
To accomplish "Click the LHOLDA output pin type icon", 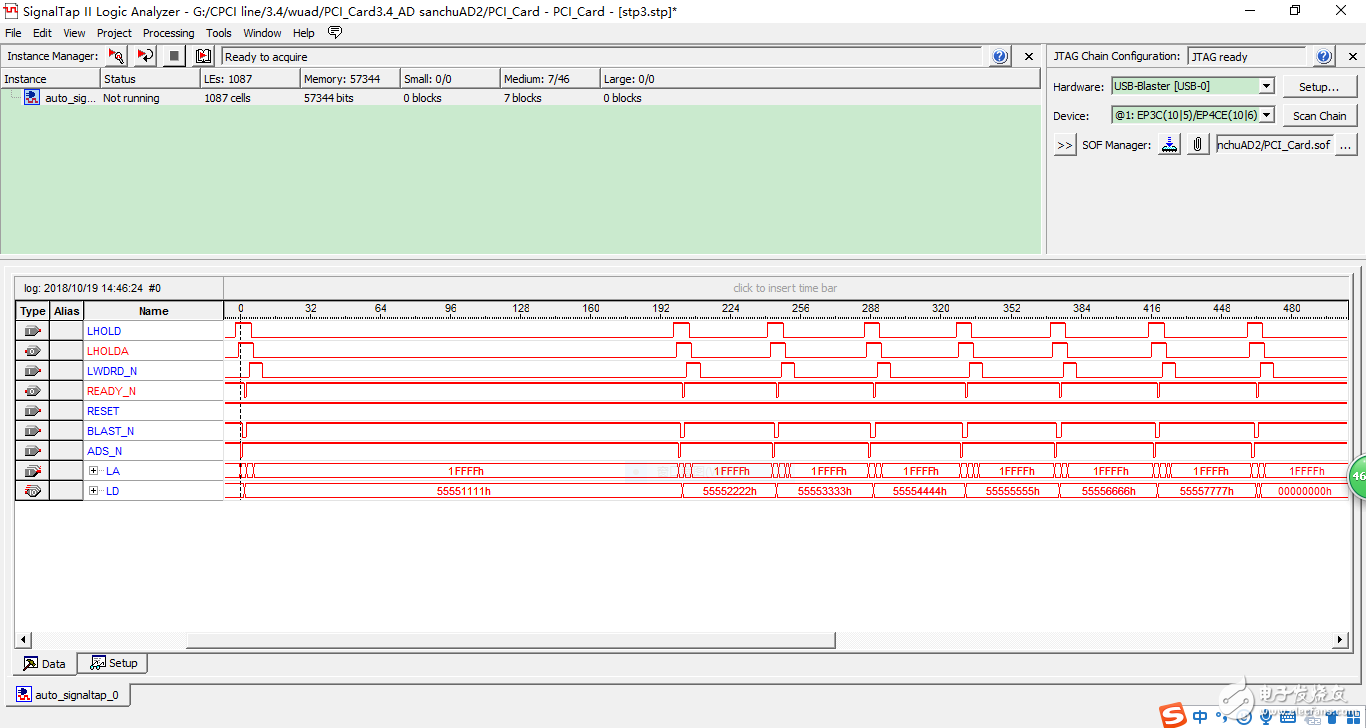I will tap(33, 351).
